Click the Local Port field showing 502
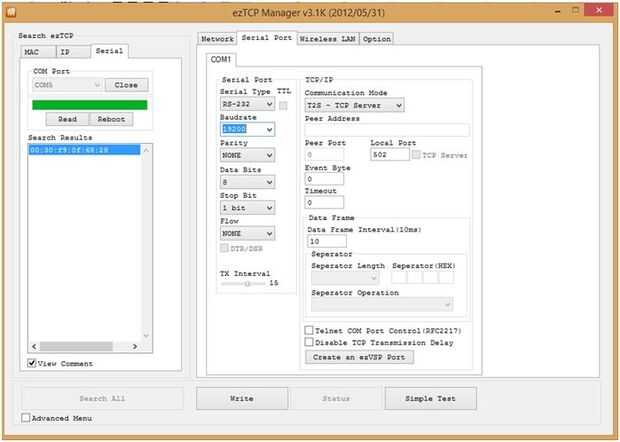 coord(390,155)
